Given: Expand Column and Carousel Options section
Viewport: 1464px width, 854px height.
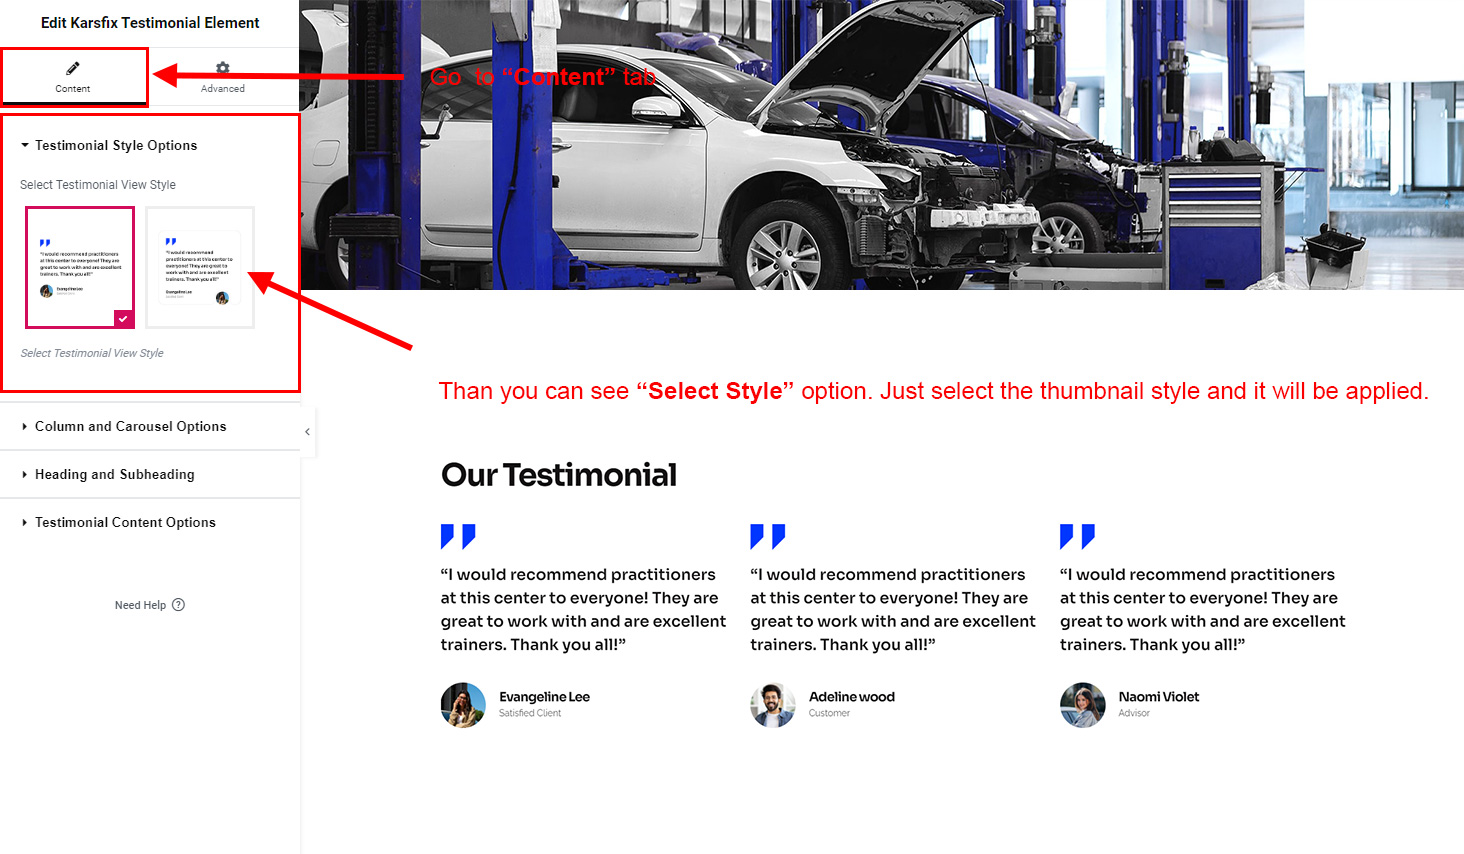Looking at the screenshot, I should point(150,426).
